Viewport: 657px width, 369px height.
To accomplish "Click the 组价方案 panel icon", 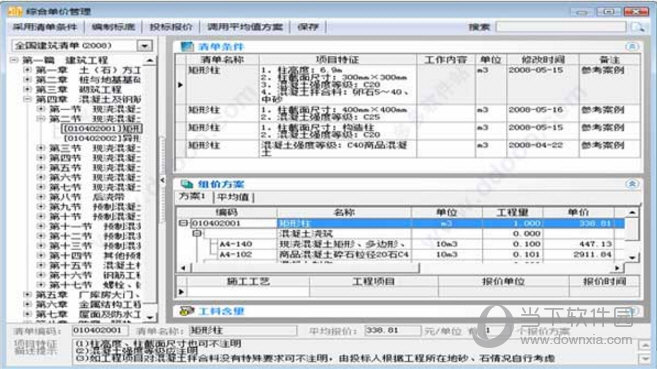I will (186, 184).
